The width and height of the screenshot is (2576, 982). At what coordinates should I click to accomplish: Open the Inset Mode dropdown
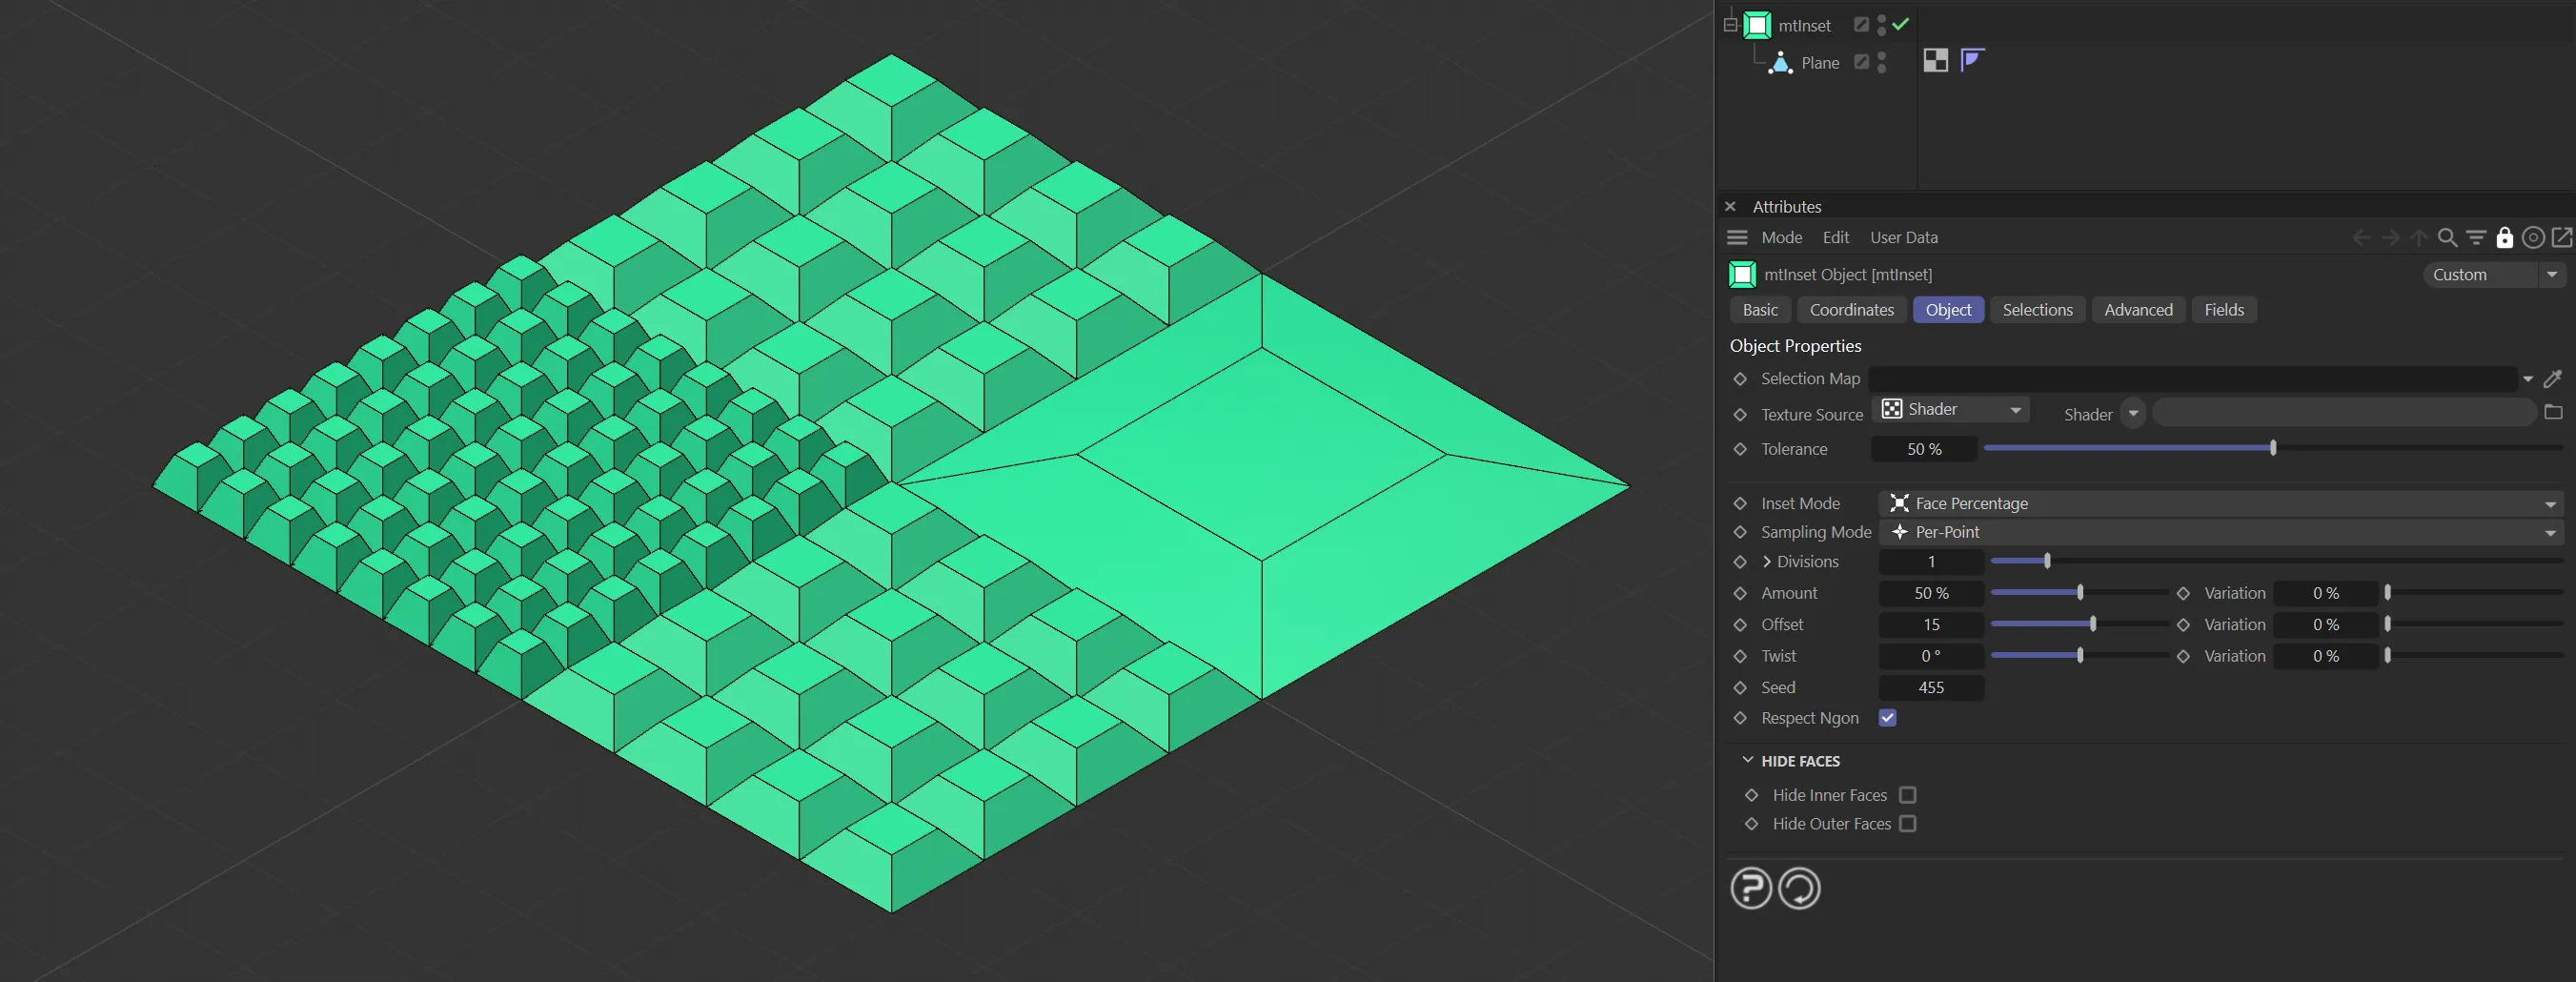pyautogui.click(x=2220, y=503)
